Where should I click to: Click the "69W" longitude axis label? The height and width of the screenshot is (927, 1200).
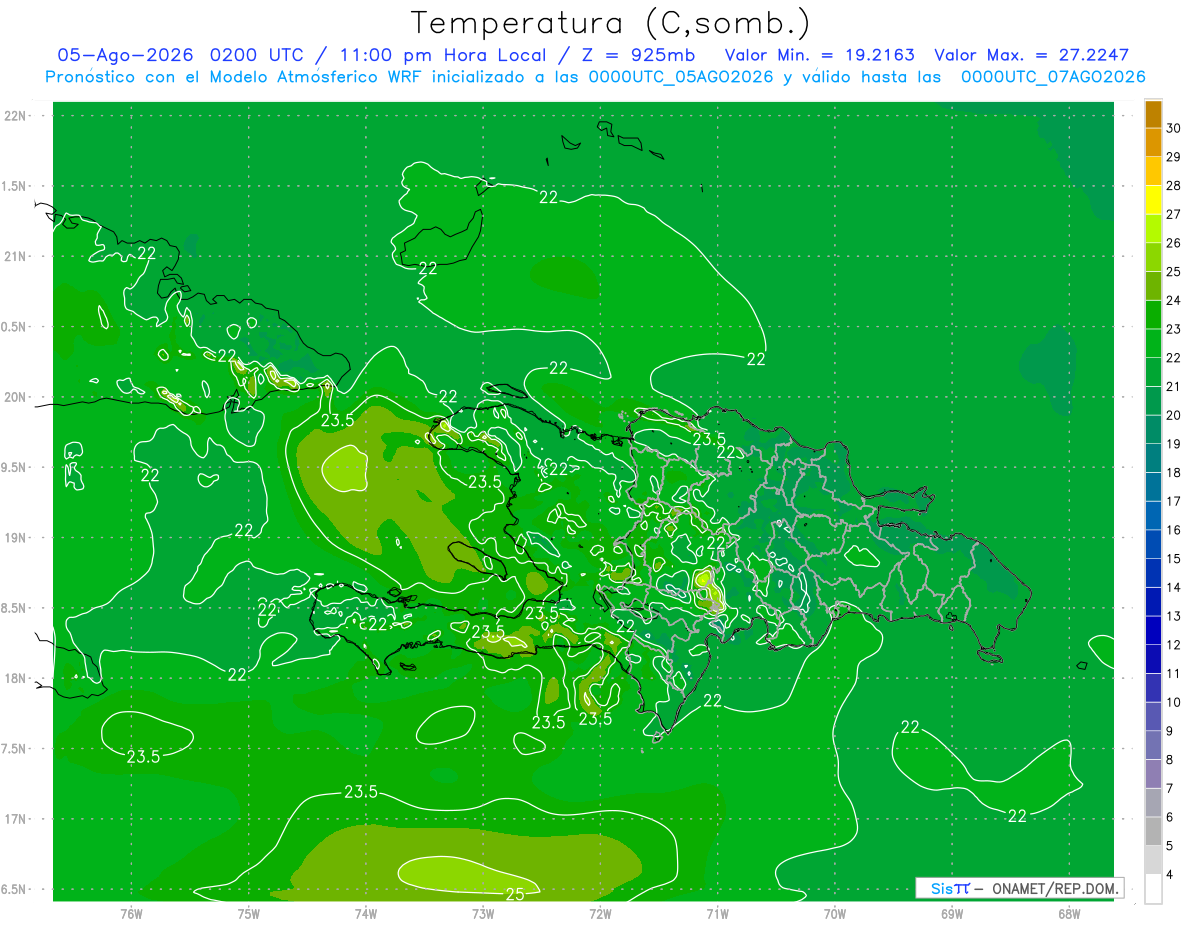[x=952, y=913]
